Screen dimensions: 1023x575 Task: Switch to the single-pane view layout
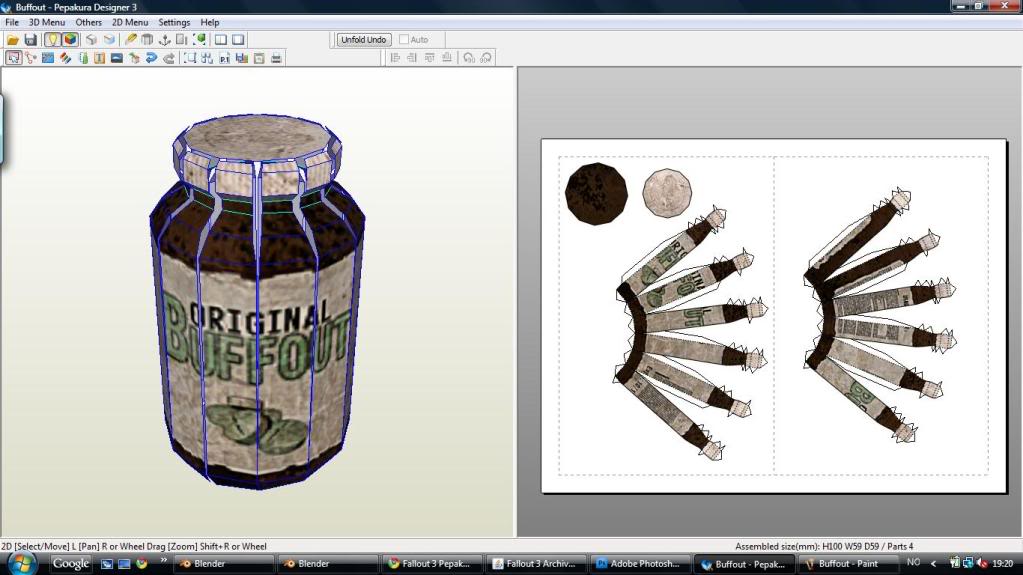239,40
